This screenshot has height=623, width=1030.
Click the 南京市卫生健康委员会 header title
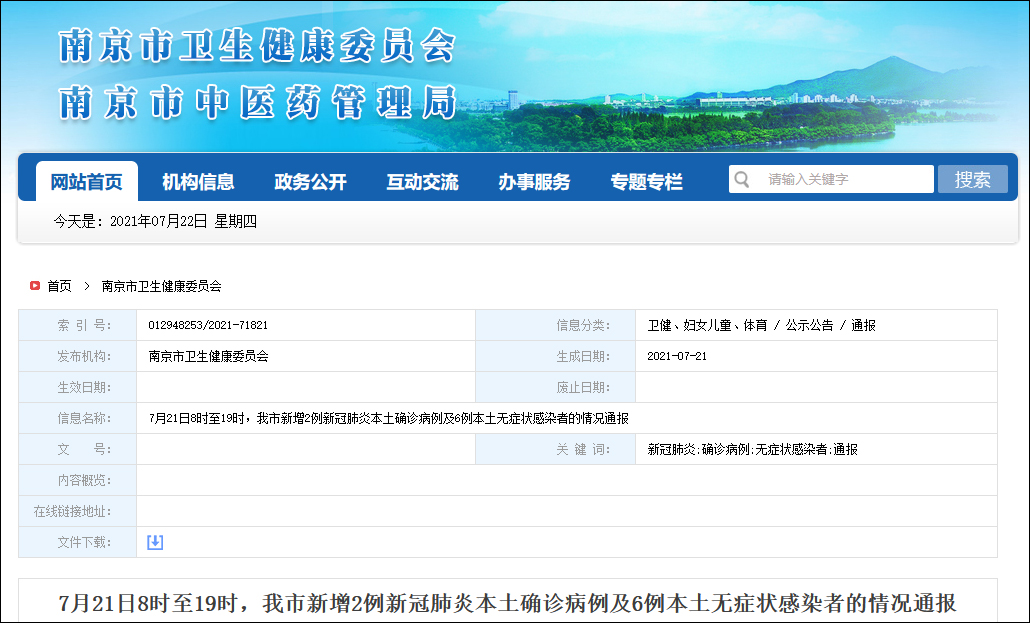(257, 45)
